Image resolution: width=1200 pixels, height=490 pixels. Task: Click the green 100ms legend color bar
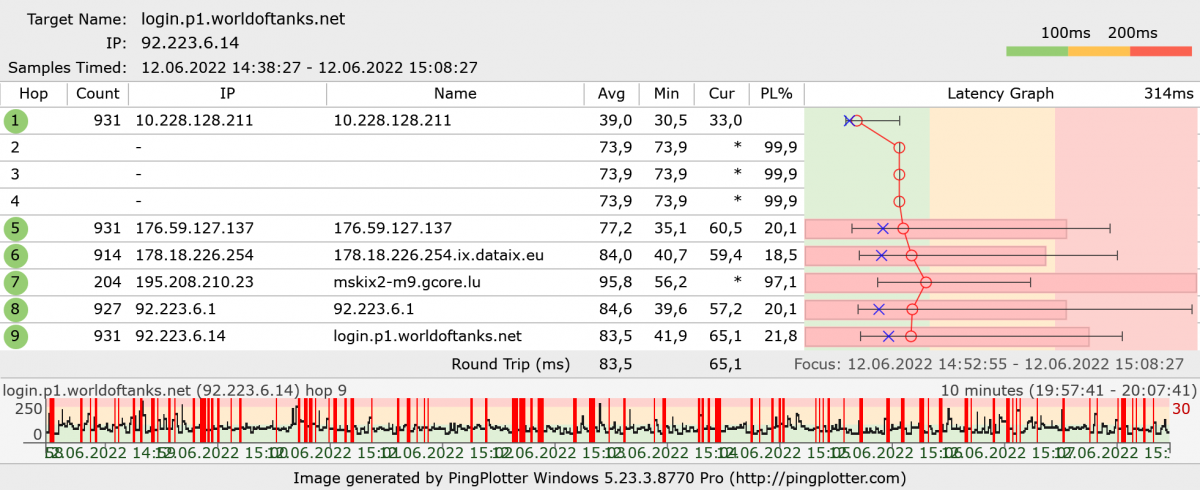[x=1037, y=51]
